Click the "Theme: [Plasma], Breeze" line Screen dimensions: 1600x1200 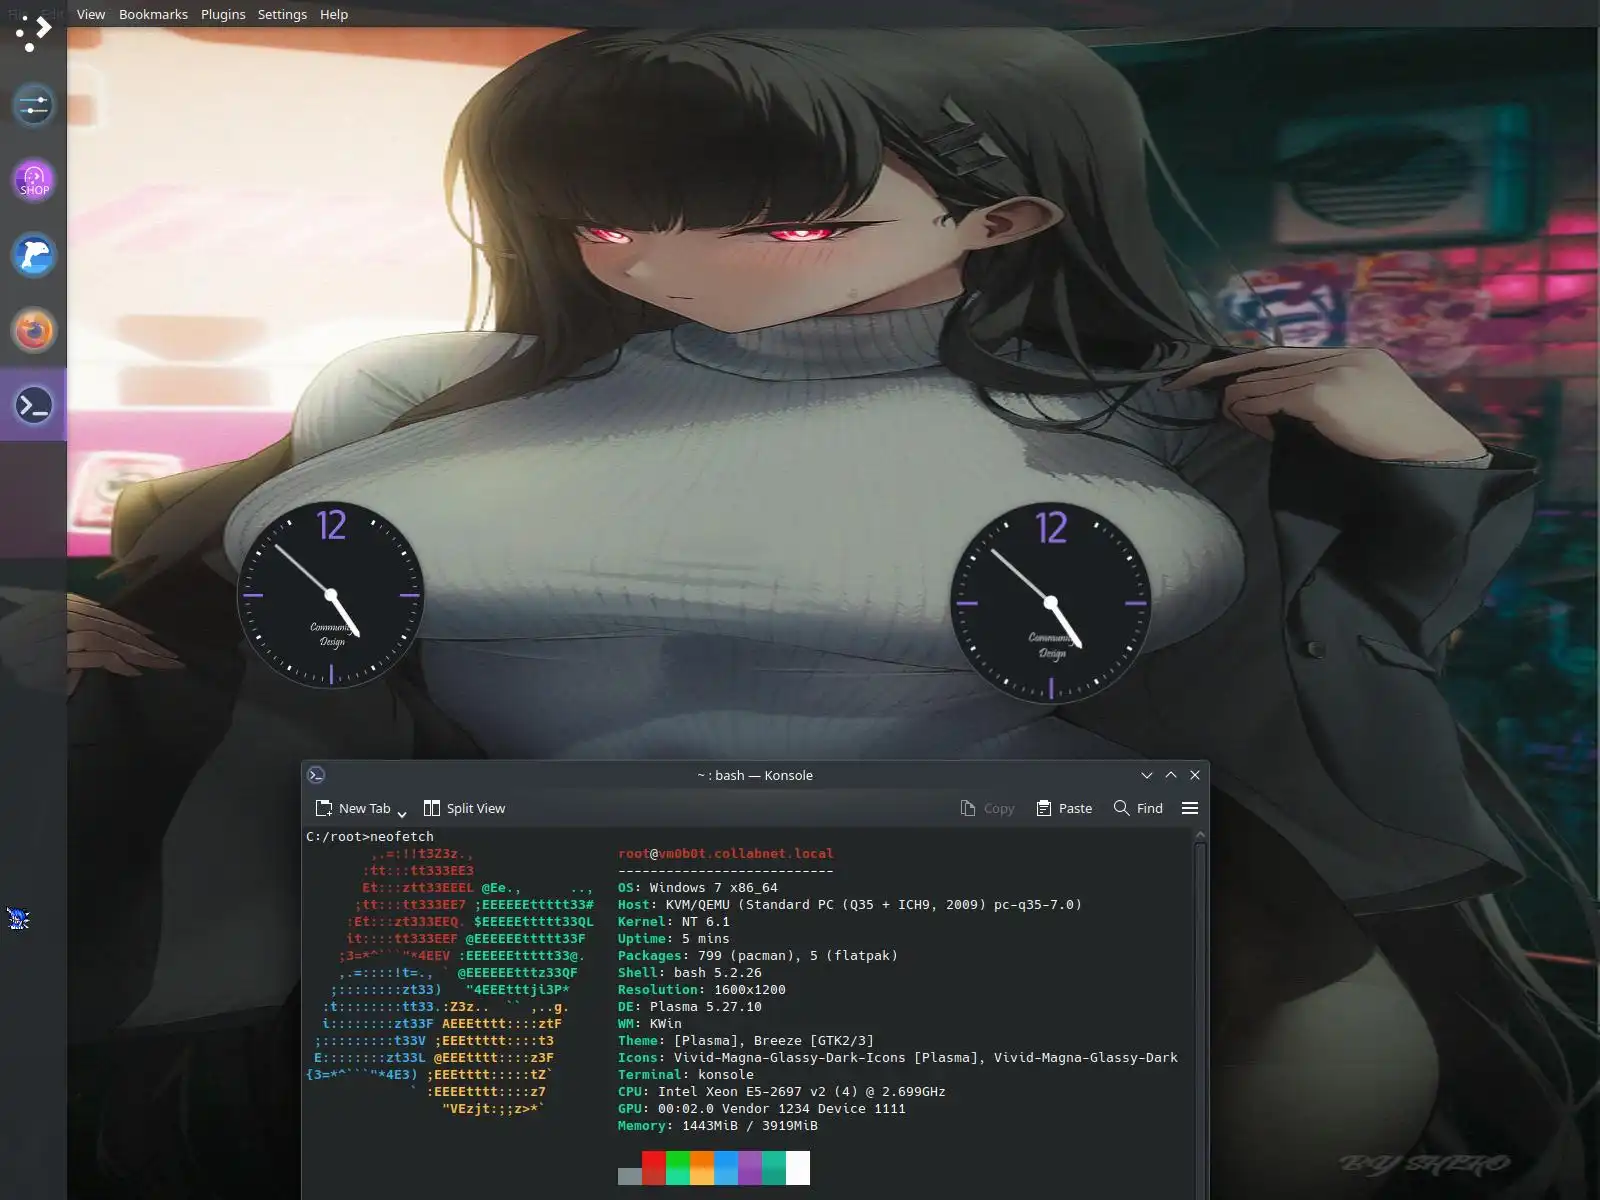pyautogui.click(x=746, y=1040)
